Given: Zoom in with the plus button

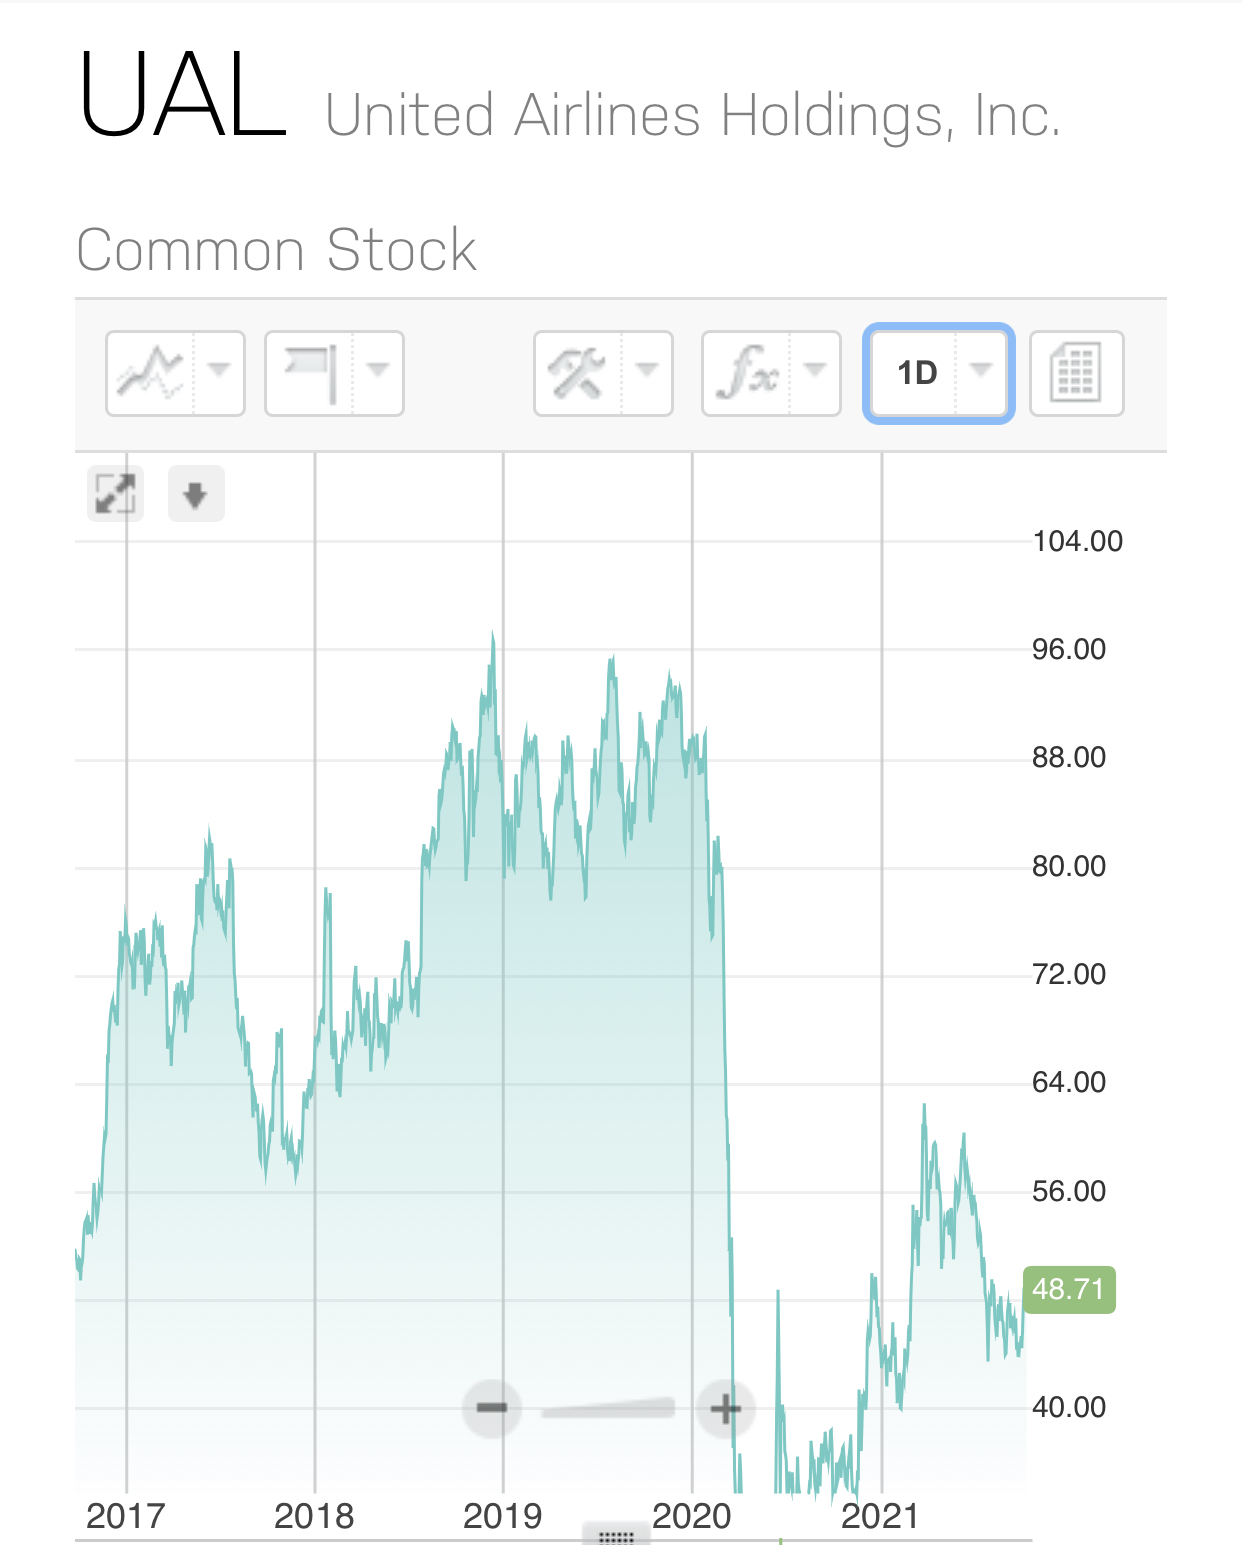Looking at the screenshot, I should pyautogui.click(x=725, y=1409).
